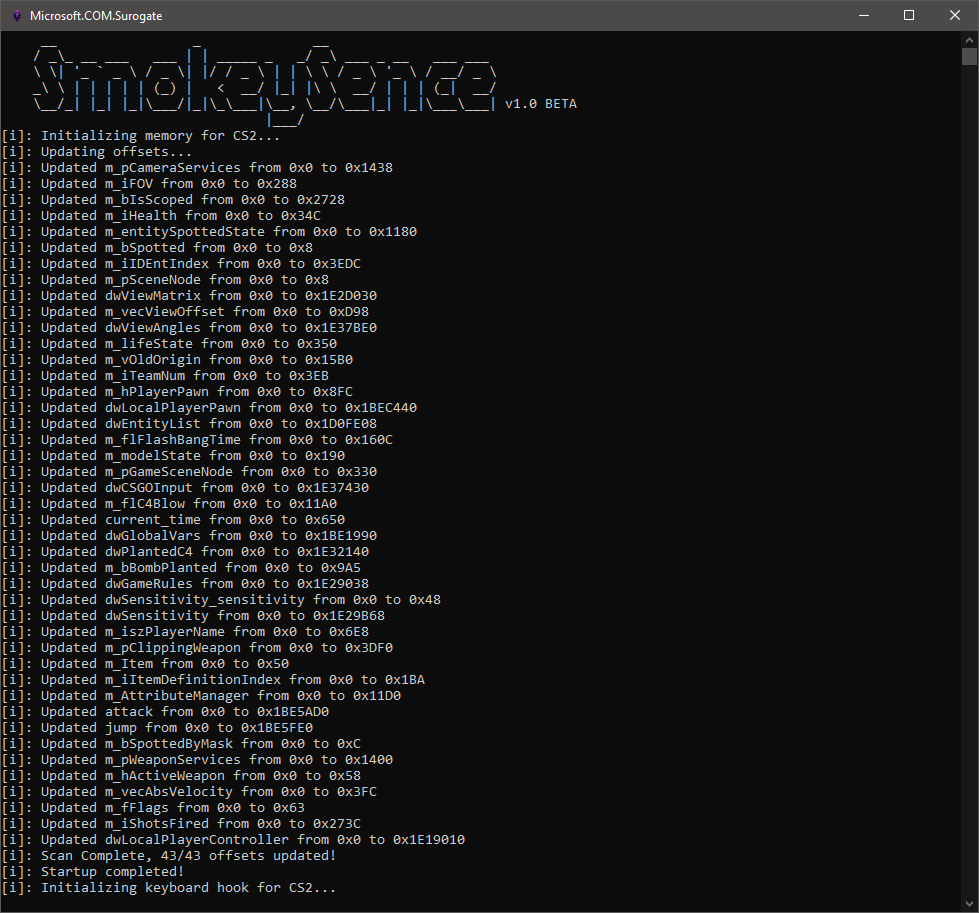Image resolution: width=979 pixels, height=913 pixels.
Task: Click the 'Updated jump' line
Action: pos(157,728)
